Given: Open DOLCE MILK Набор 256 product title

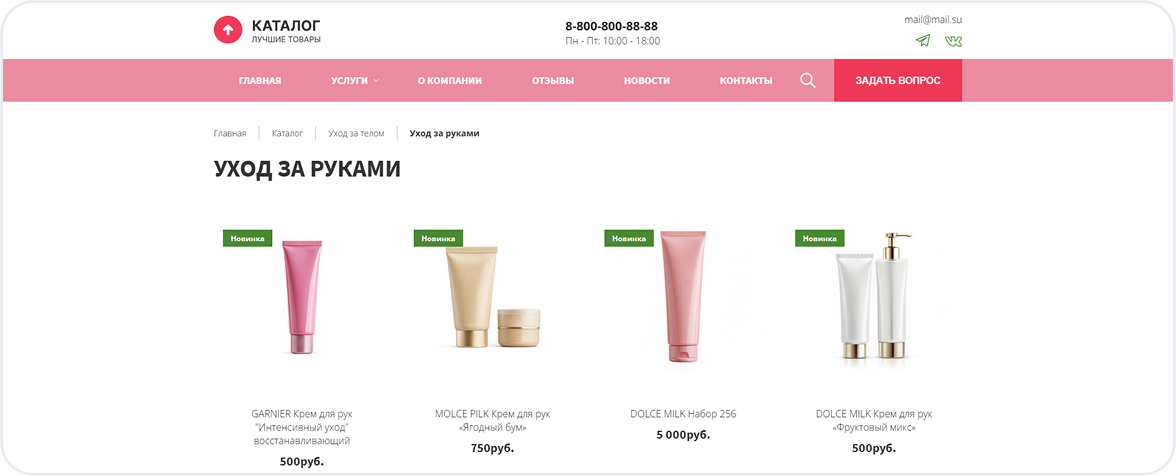Looking at the screenshot, I should tap(683, 414).
